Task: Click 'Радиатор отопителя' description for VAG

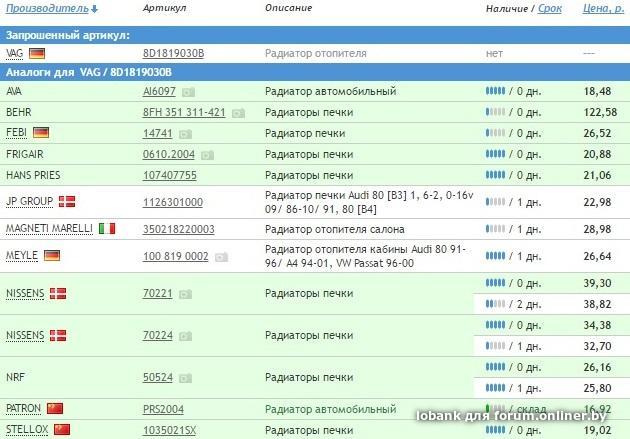Action: (316, 53)
